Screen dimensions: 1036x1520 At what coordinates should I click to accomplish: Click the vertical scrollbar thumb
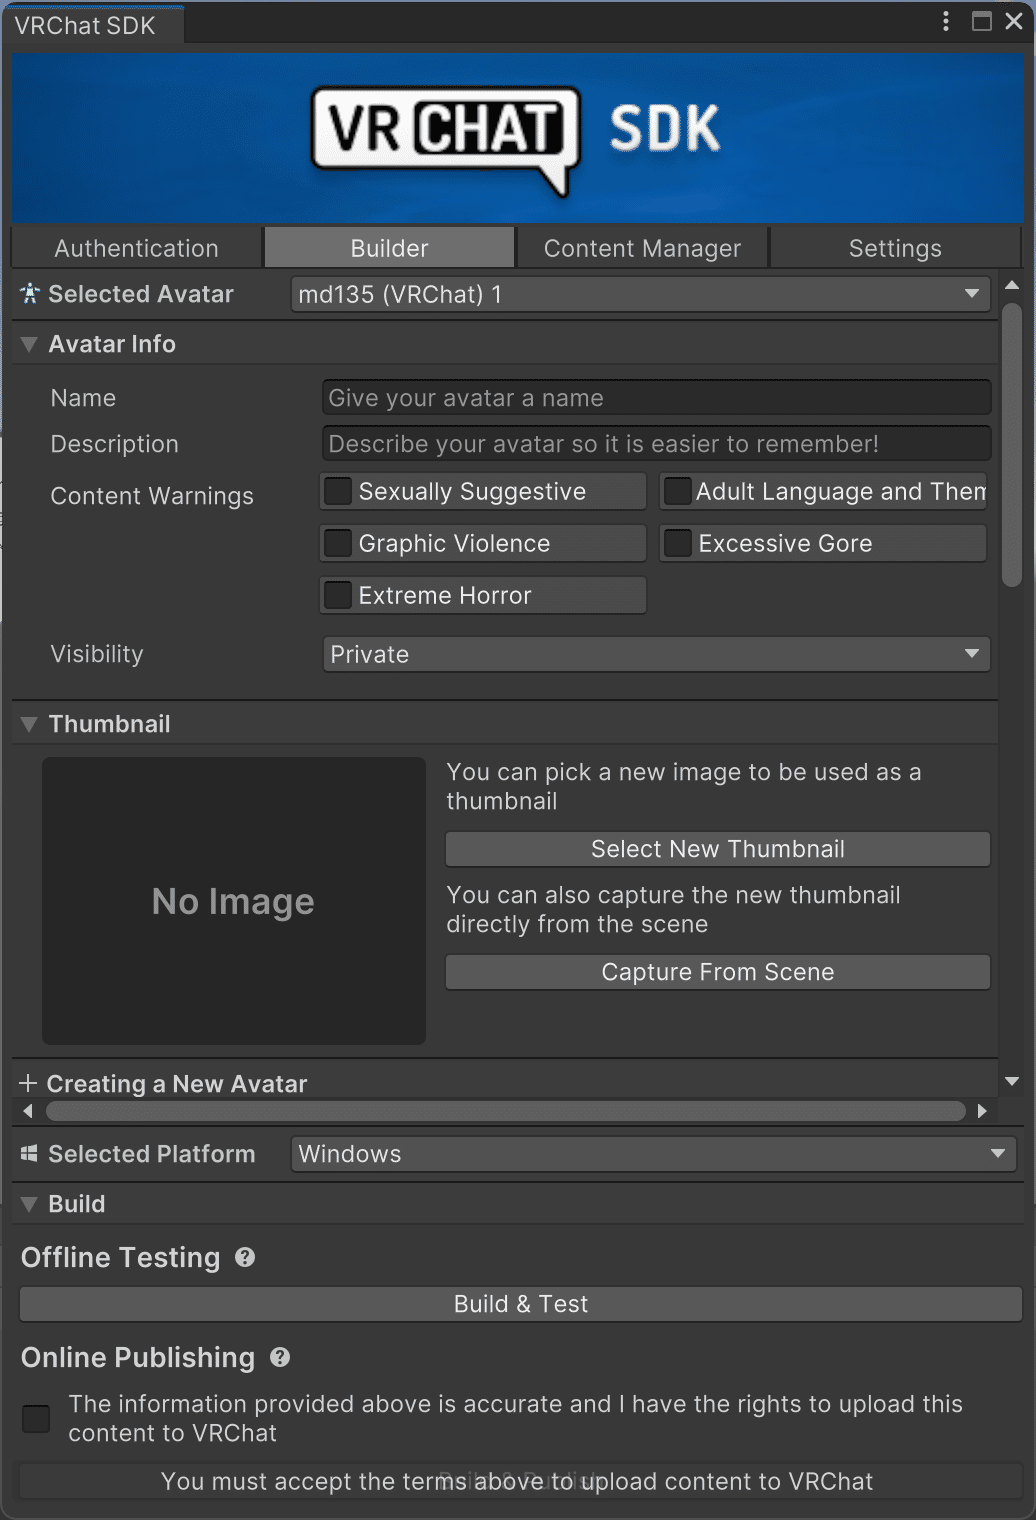[1012, 445]
